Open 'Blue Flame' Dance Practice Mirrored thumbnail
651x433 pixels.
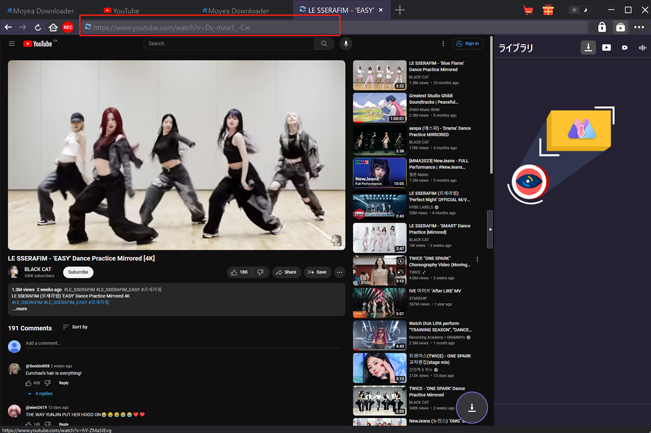(x=379, y=75)
